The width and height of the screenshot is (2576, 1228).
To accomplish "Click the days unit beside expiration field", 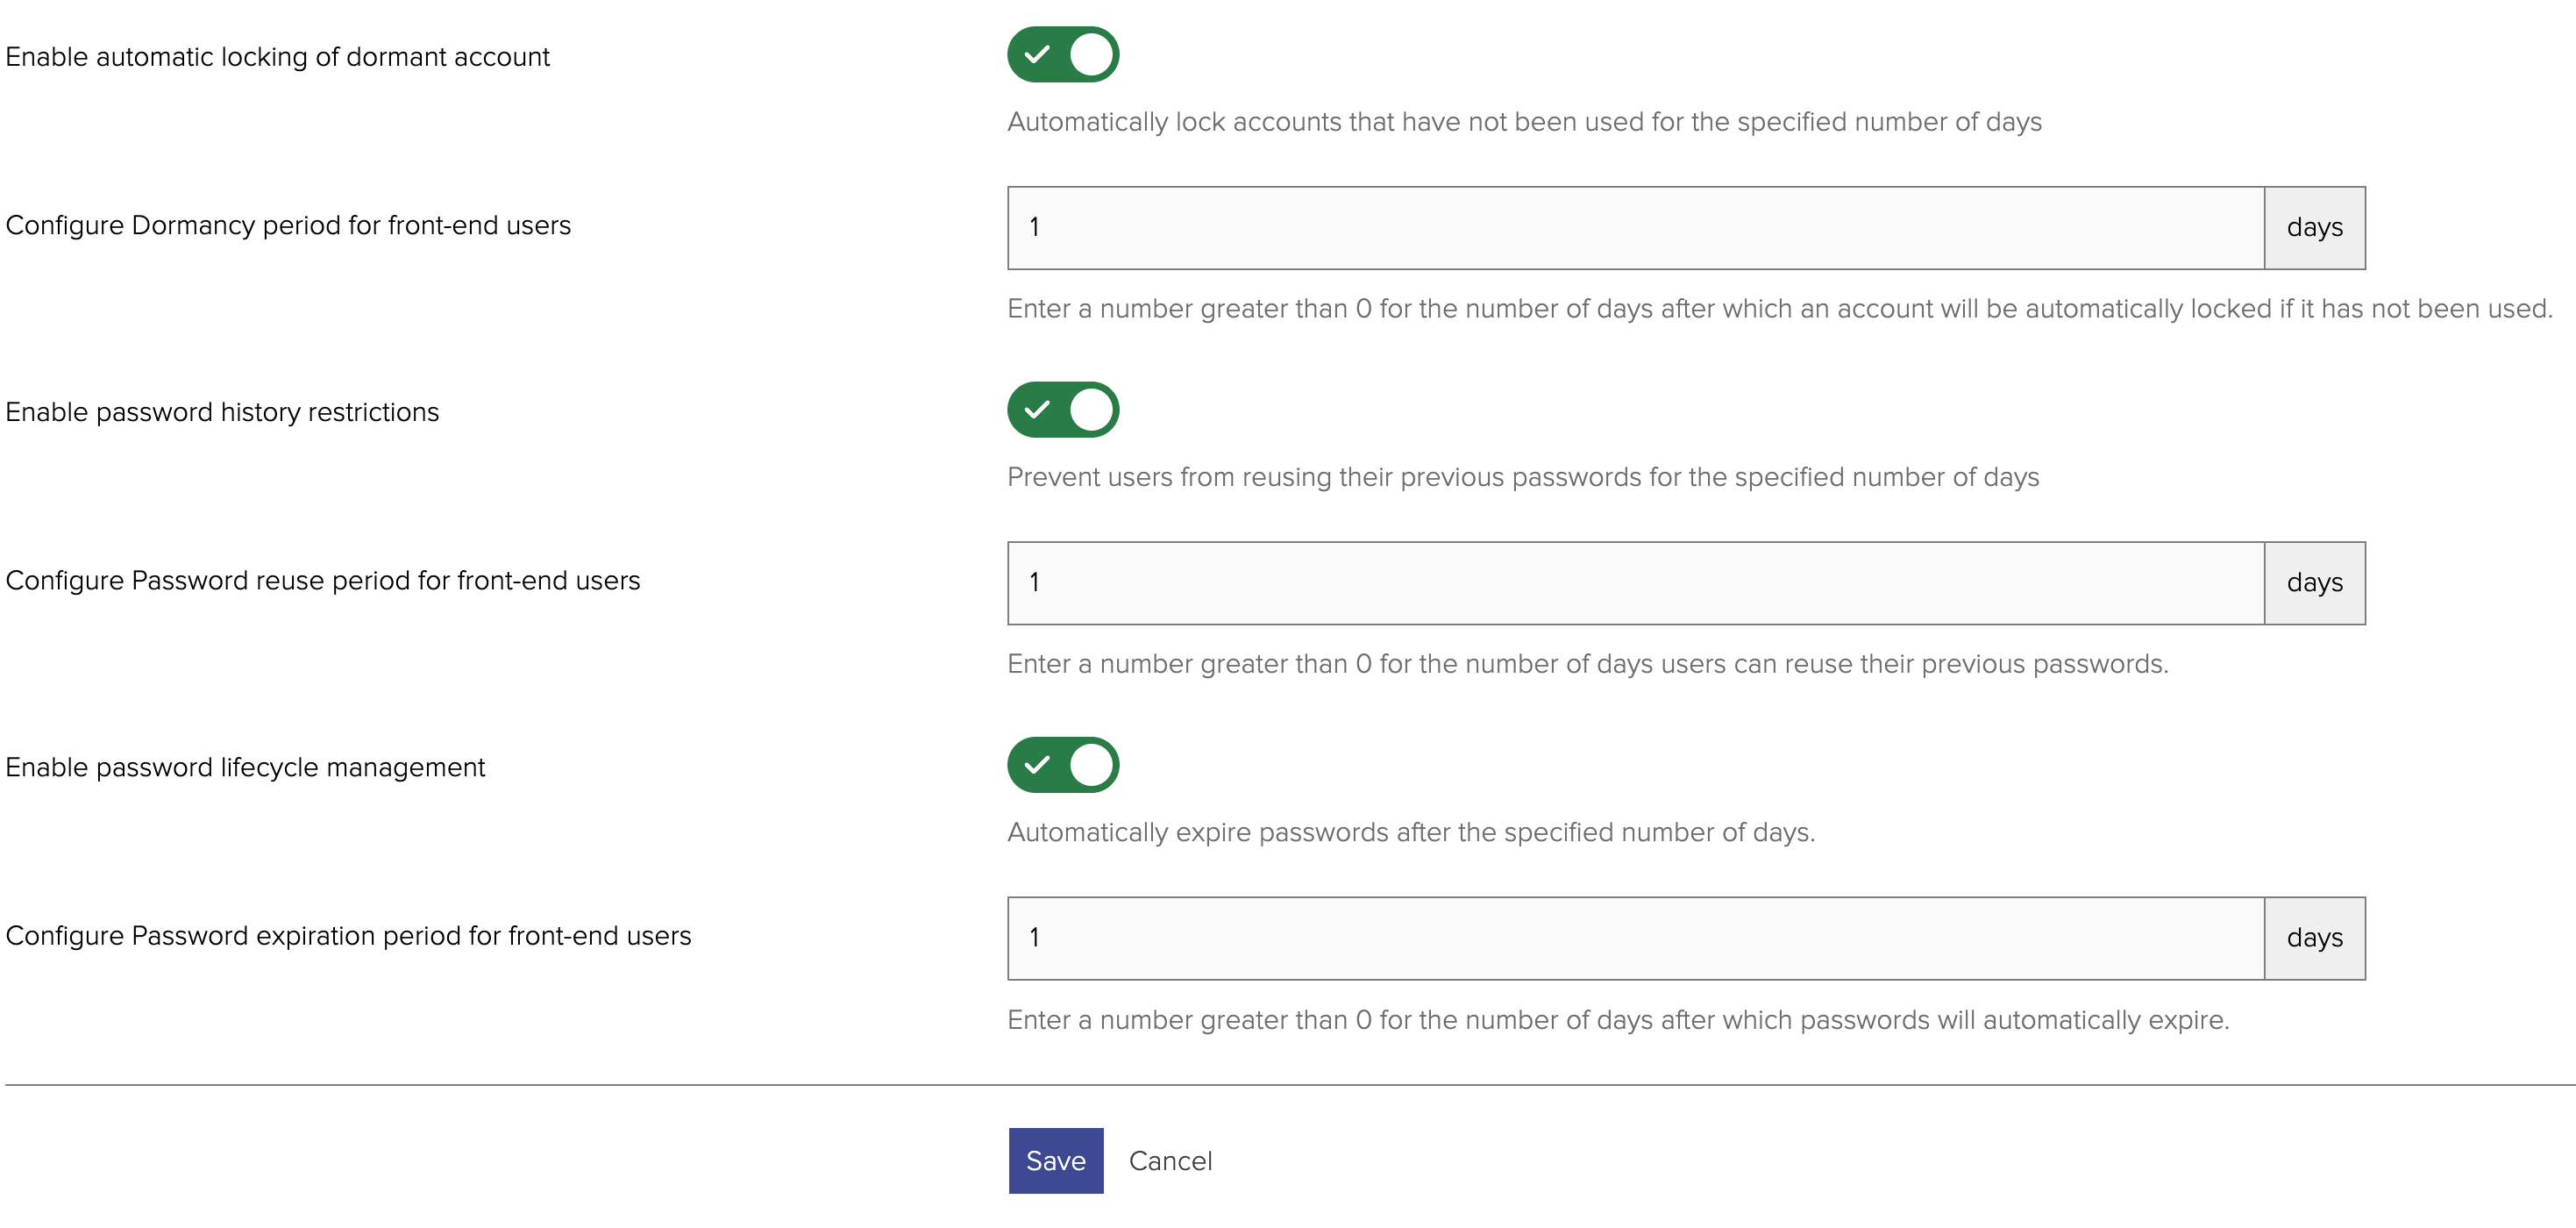I will 2313,938.
